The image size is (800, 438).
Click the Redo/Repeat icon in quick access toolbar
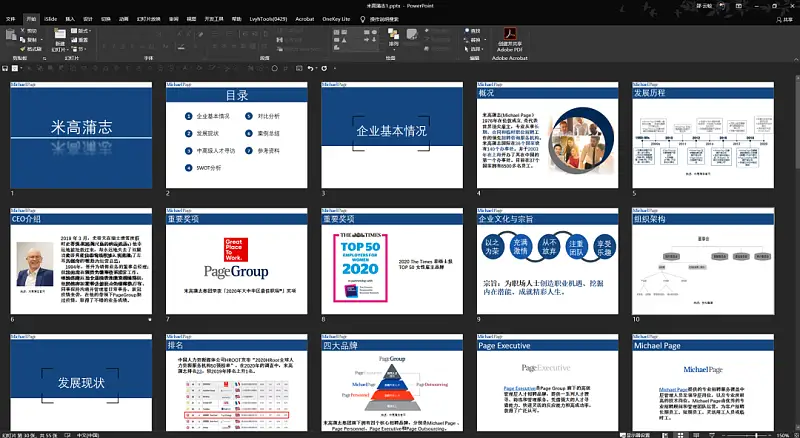click(x=324, y=68)
